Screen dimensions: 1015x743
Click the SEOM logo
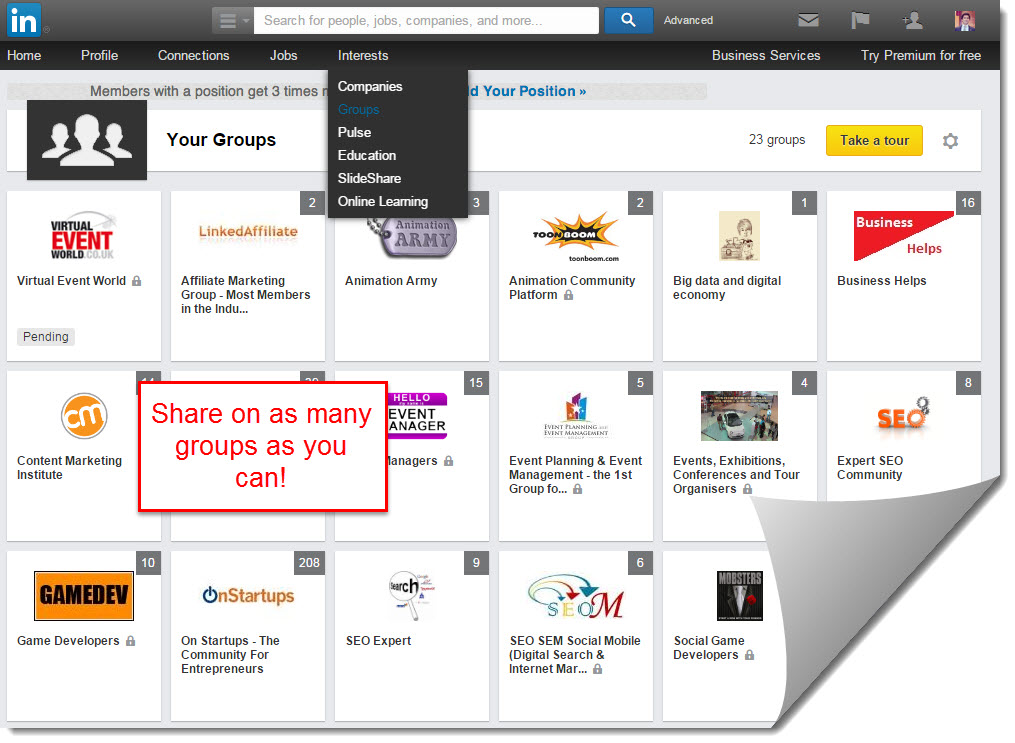tap(575, 596)
